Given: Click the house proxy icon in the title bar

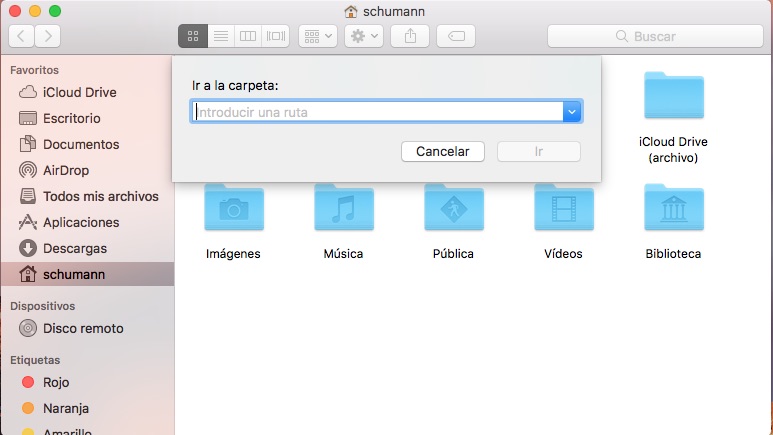Looking at the screenshot, I should tap(351, 11).
